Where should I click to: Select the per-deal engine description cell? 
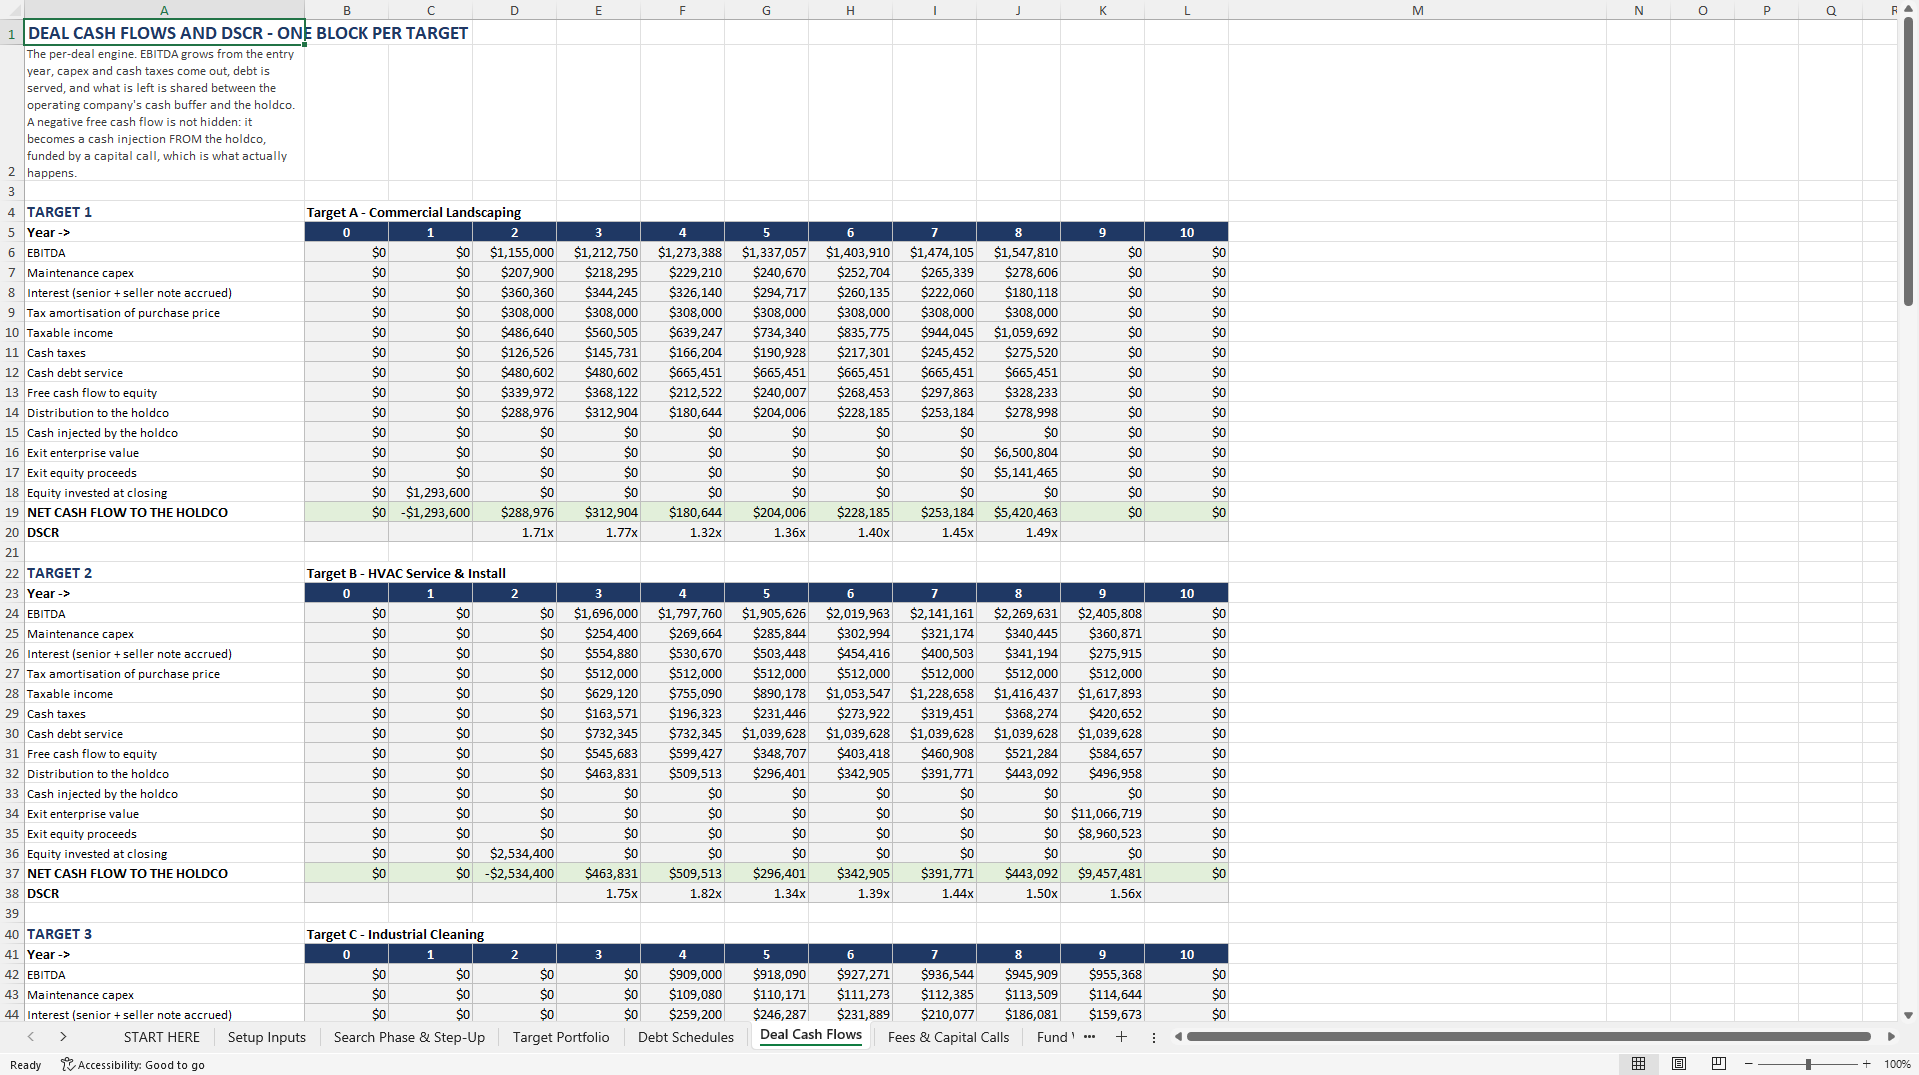(164, 113)
